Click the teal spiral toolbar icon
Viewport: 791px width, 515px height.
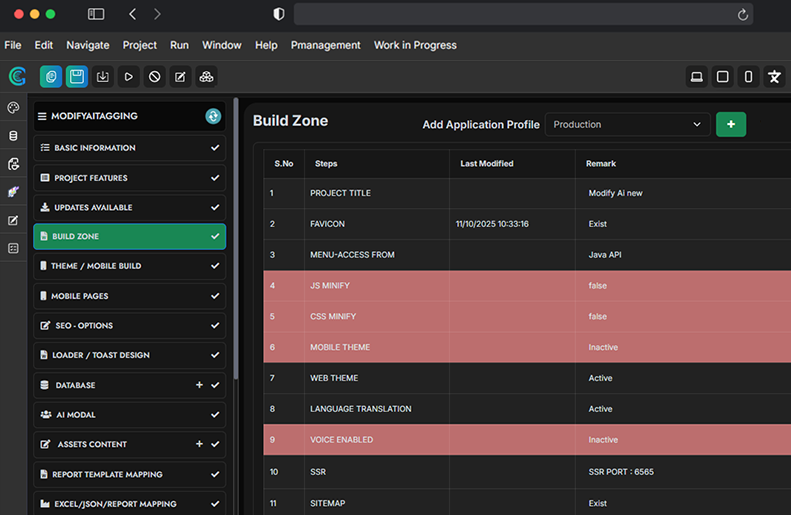click(x=51, y=77)
